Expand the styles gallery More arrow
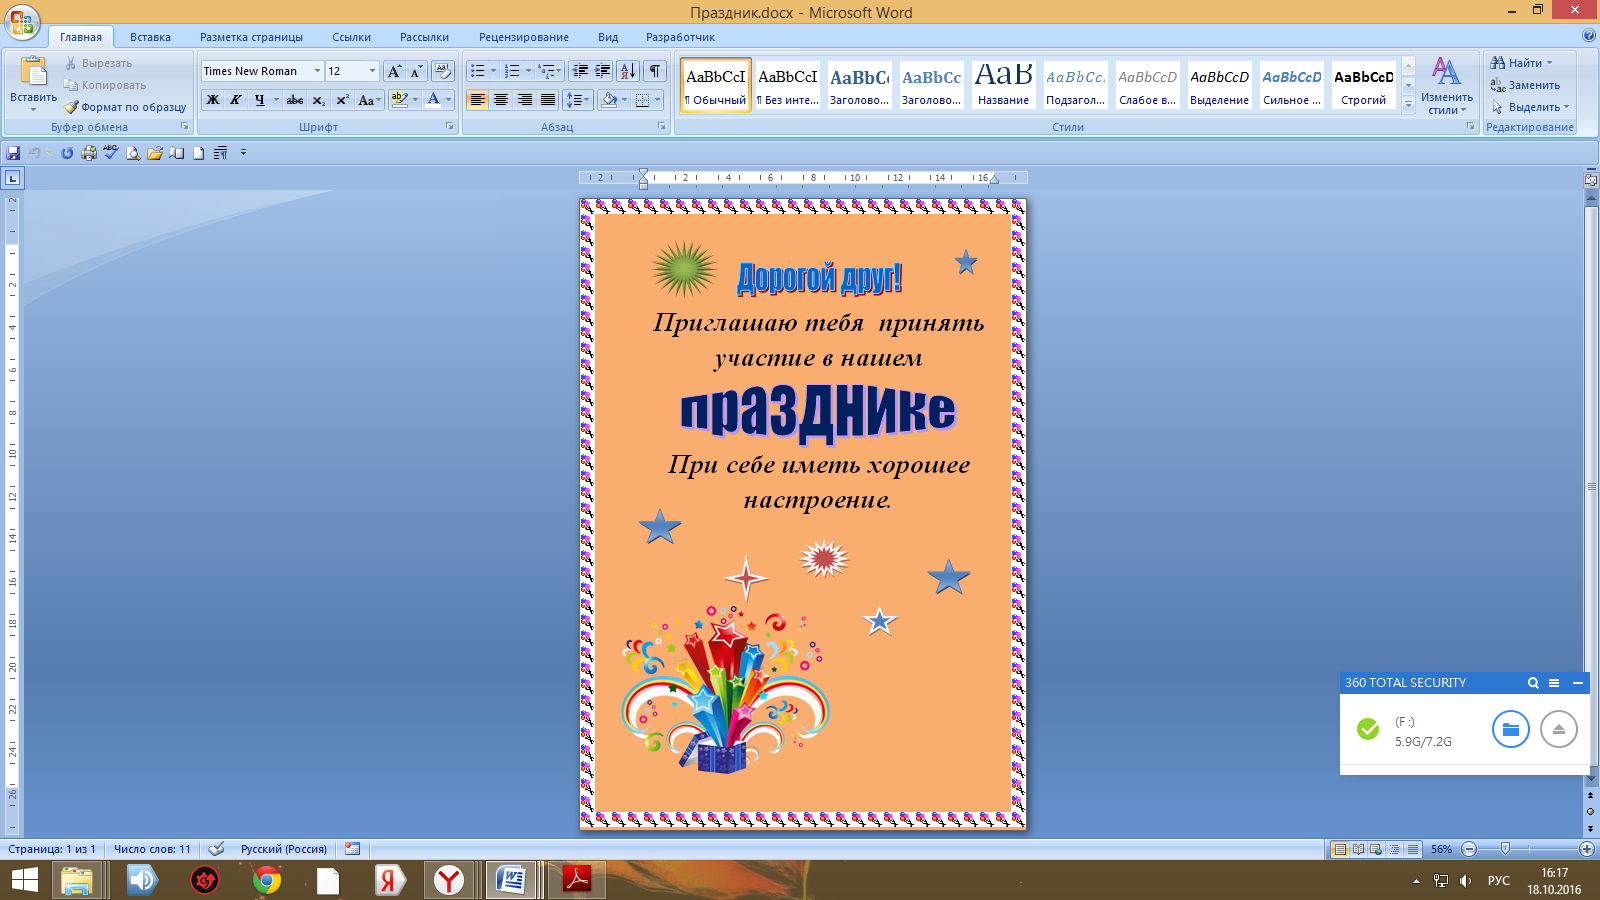This screenshot has height=900, width=1600. 1408,103
